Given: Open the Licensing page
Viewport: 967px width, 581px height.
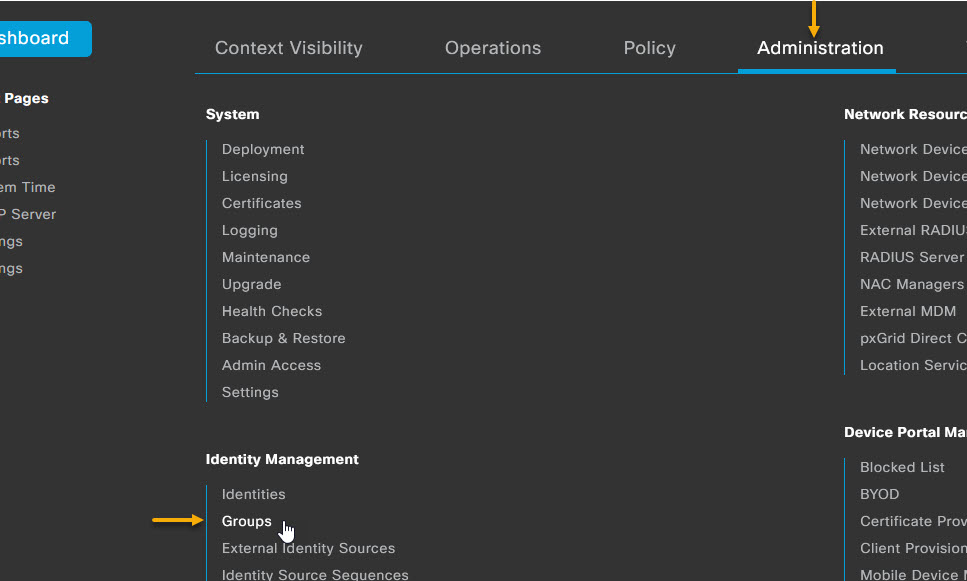Looking at the screenshot, I should [255, 176].
